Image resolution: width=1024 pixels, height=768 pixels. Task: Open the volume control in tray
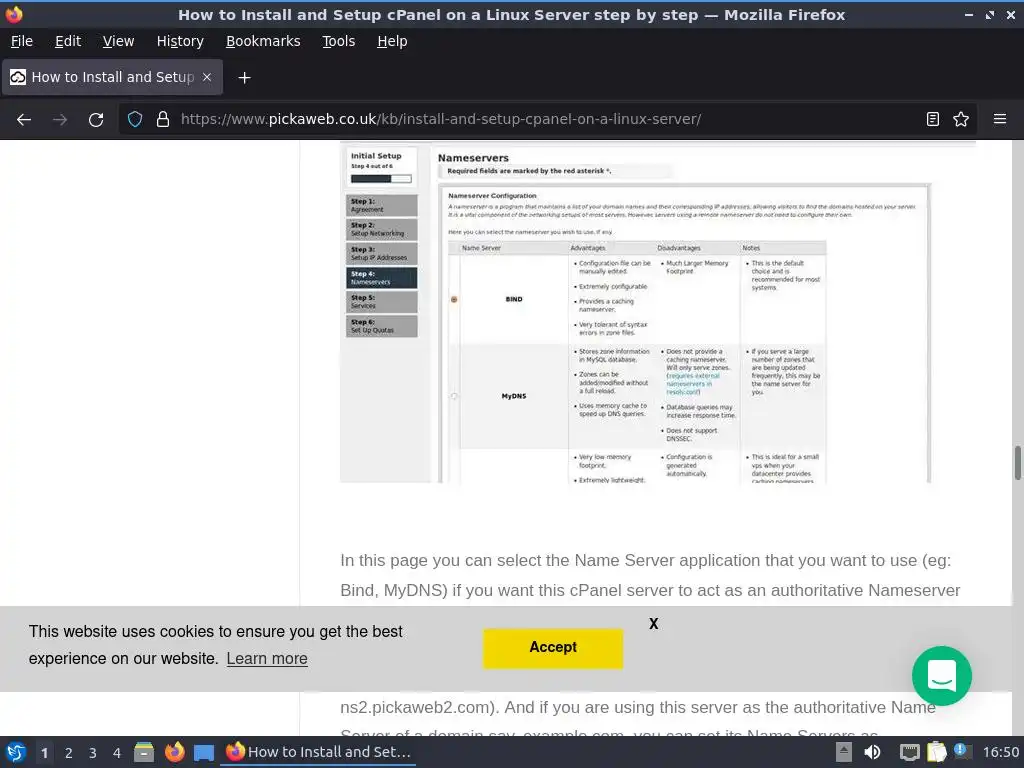(872, 752)
